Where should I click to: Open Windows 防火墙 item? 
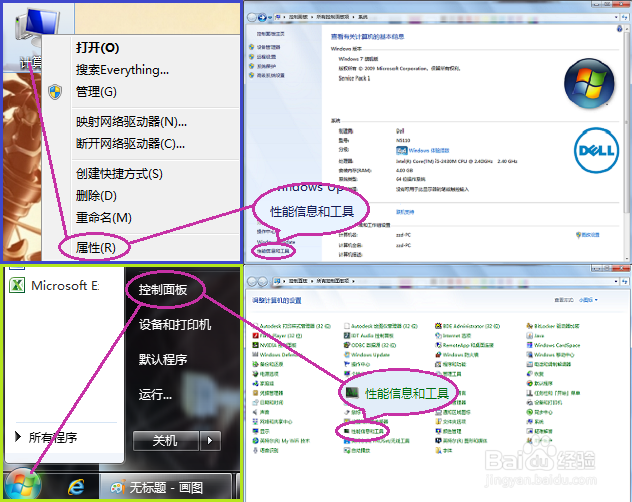[x=457, y=355]
